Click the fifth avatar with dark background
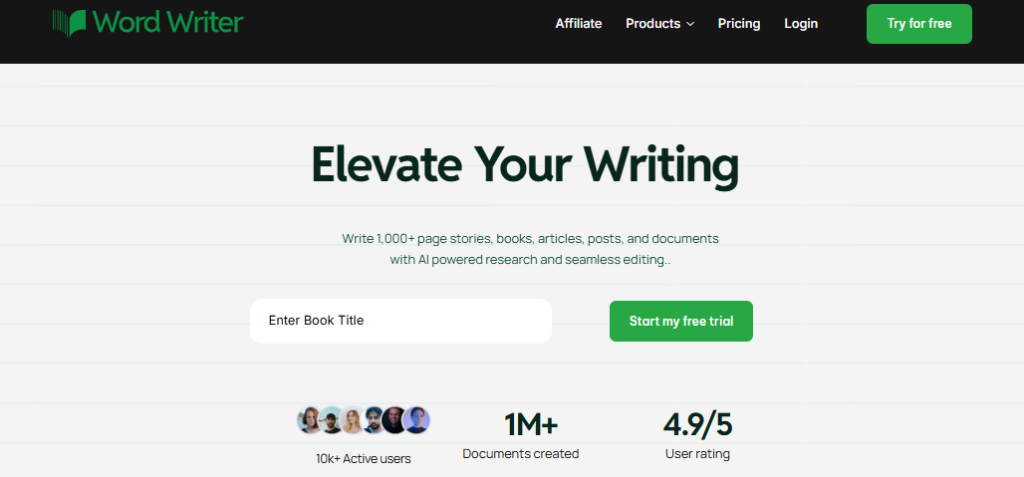 pos(395,420)
